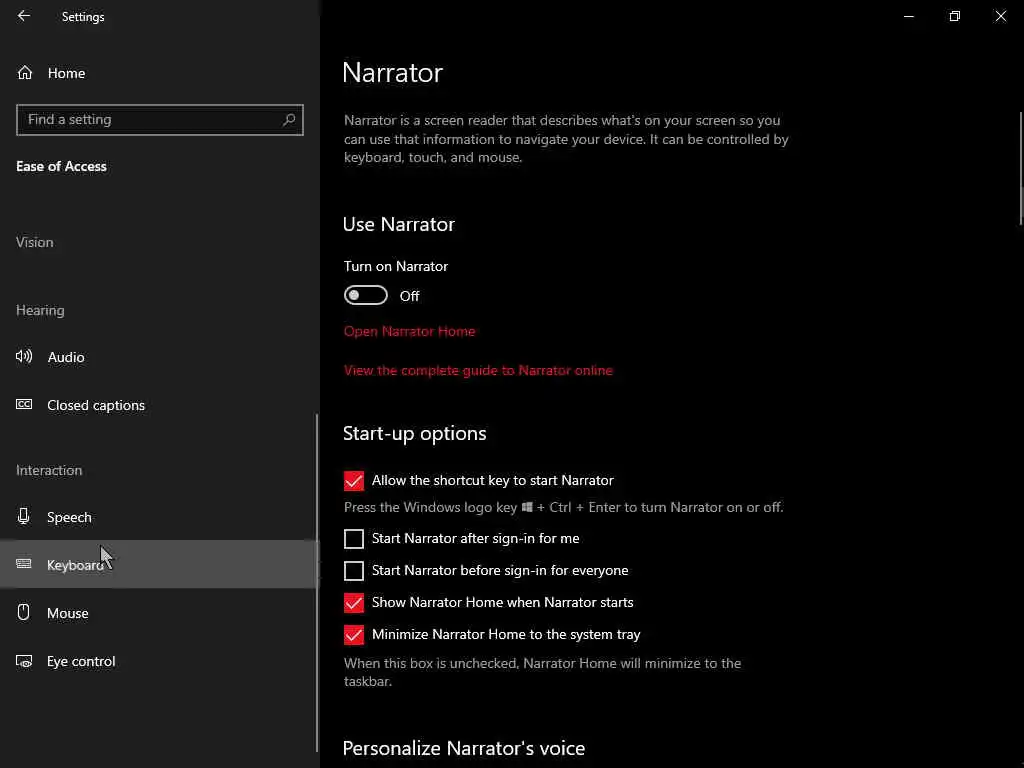The image size is (1024, 768).
Task: Click the sidebar navigation scrollbar
Action: (317, 583)
